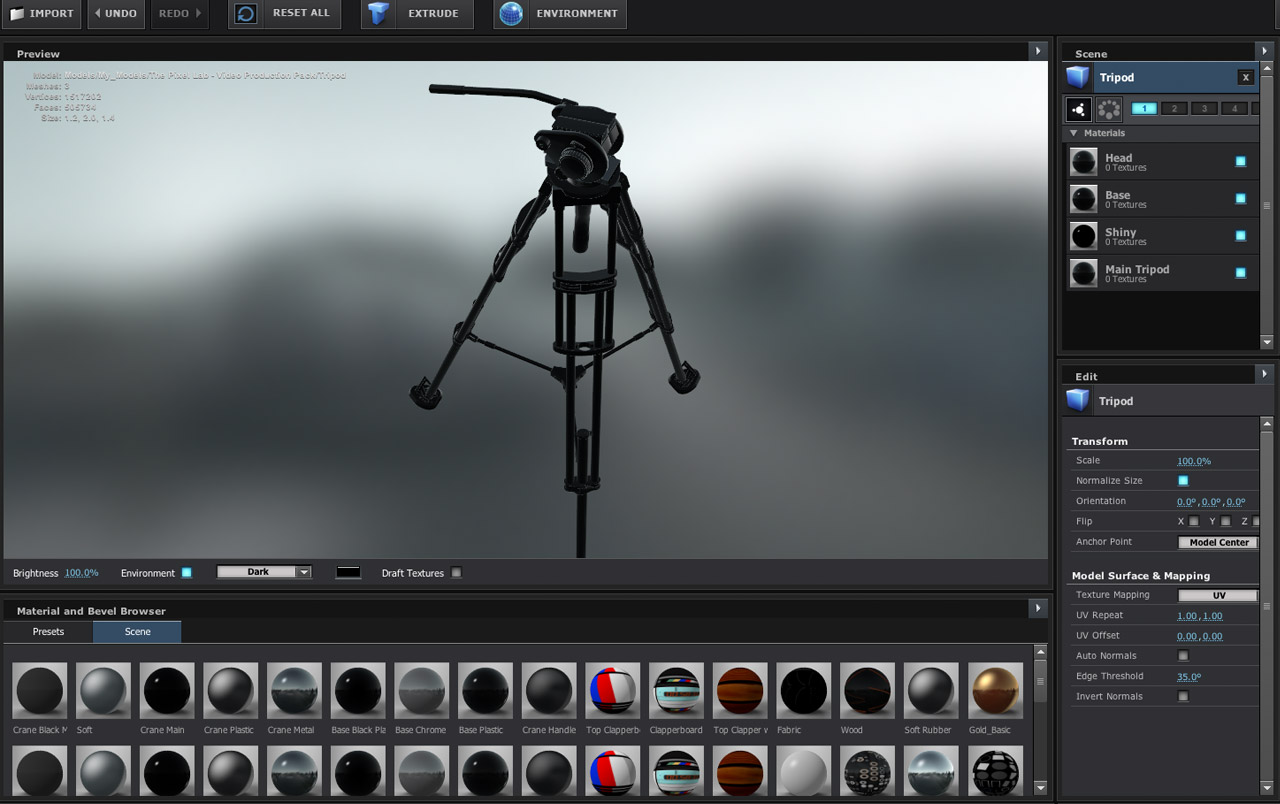The height and width of the screenshot is (804, 1280).
Task: Open the Dark environment dropdown
Action: [264, 572]
